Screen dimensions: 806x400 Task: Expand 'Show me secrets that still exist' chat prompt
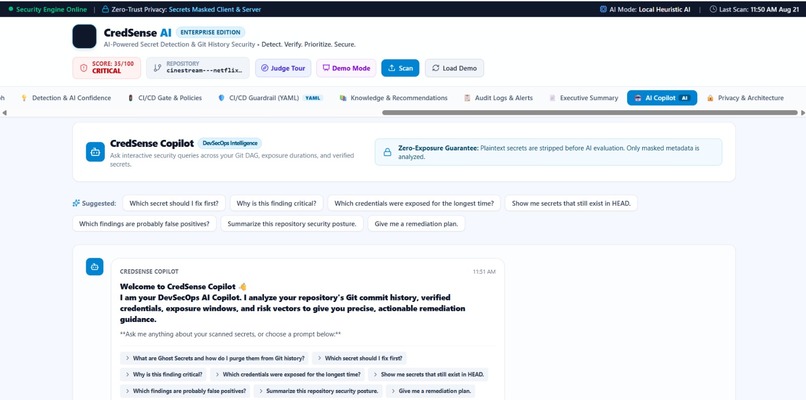[428, 374]
